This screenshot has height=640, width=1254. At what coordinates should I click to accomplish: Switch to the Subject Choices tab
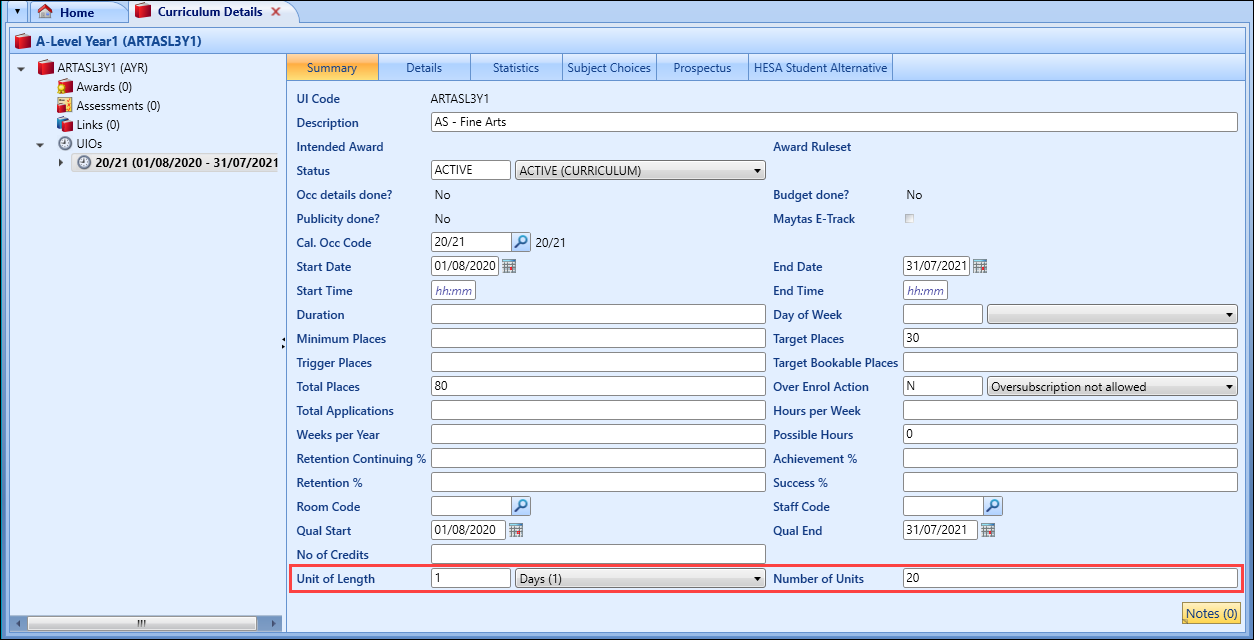pyautogui.click(x=609, y=68)
